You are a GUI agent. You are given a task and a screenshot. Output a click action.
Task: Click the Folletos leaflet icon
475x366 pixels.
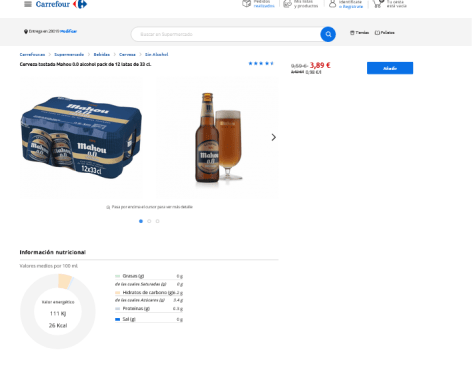click(377, 33)
